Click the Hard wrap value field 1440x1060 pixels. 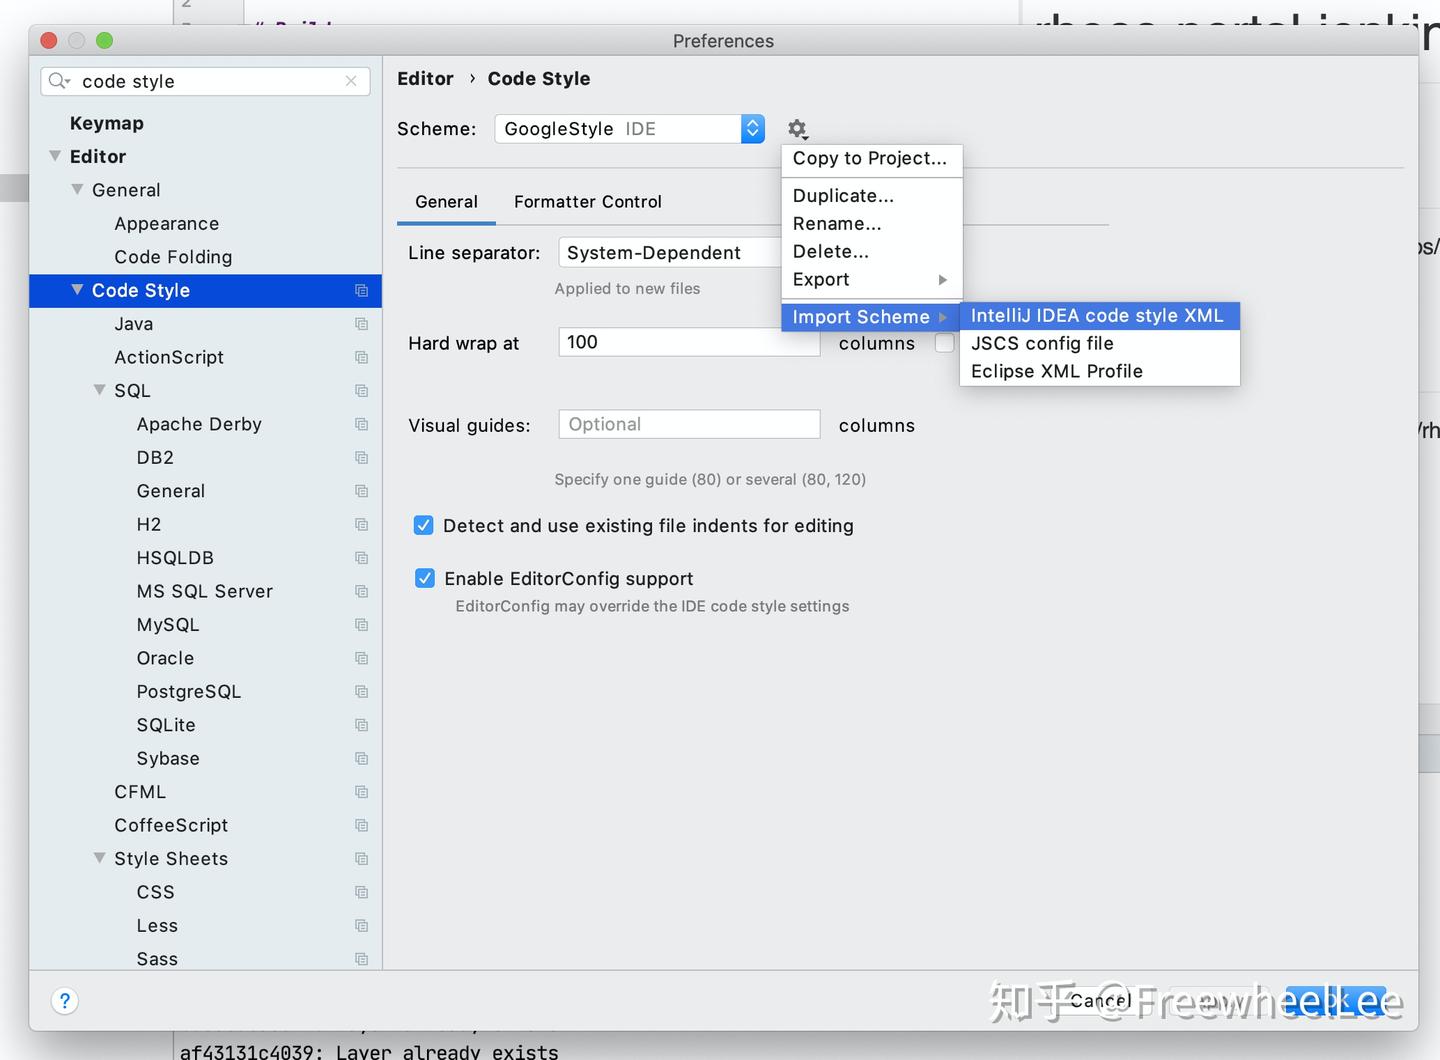point(688,341)
